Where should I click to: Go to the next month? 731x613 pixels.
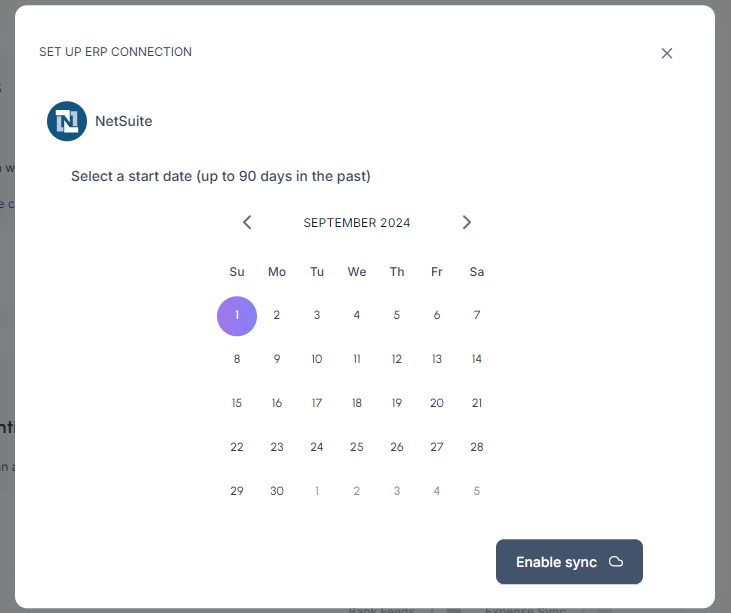click(x=466, y=223)
